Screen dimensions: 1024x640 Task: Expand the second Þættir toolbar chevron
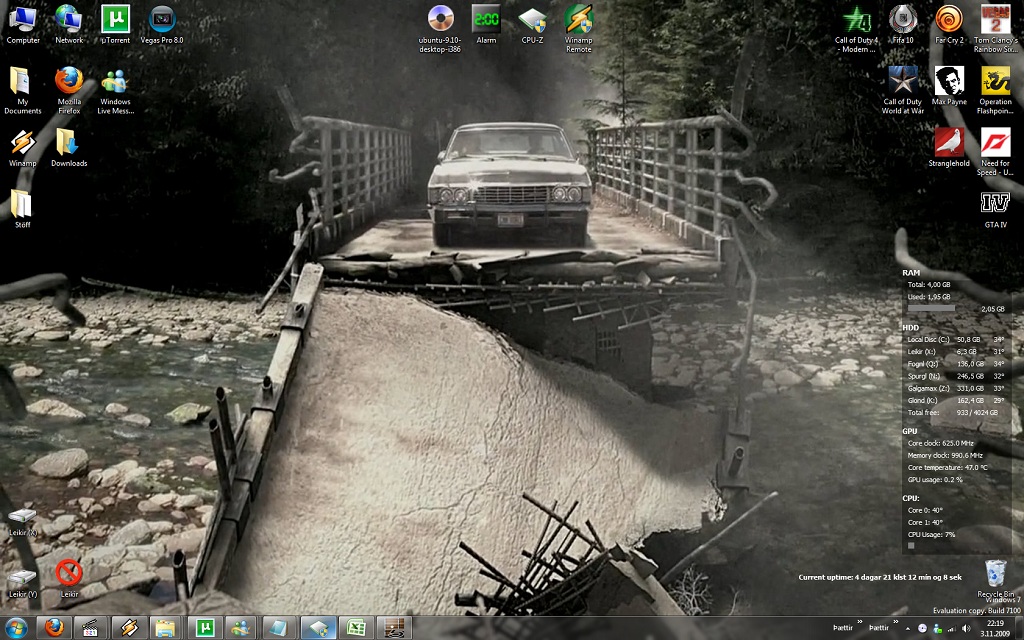tap(895, 622)
